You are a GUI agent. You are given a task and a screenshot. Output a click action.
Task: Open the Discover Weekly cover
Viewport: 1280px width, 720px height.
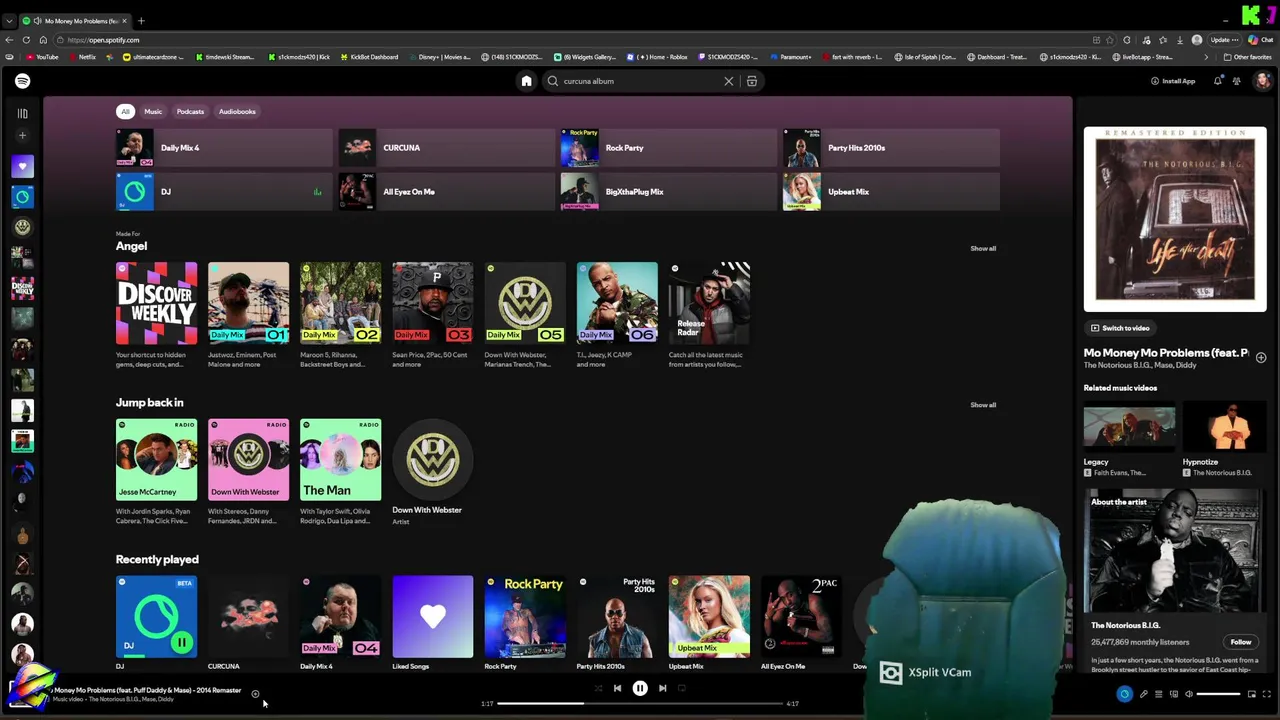pos(156,303)
